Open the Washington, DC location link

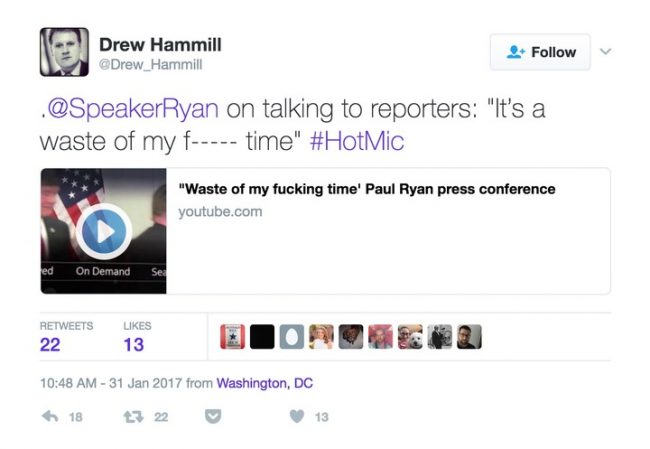(264, 383)
